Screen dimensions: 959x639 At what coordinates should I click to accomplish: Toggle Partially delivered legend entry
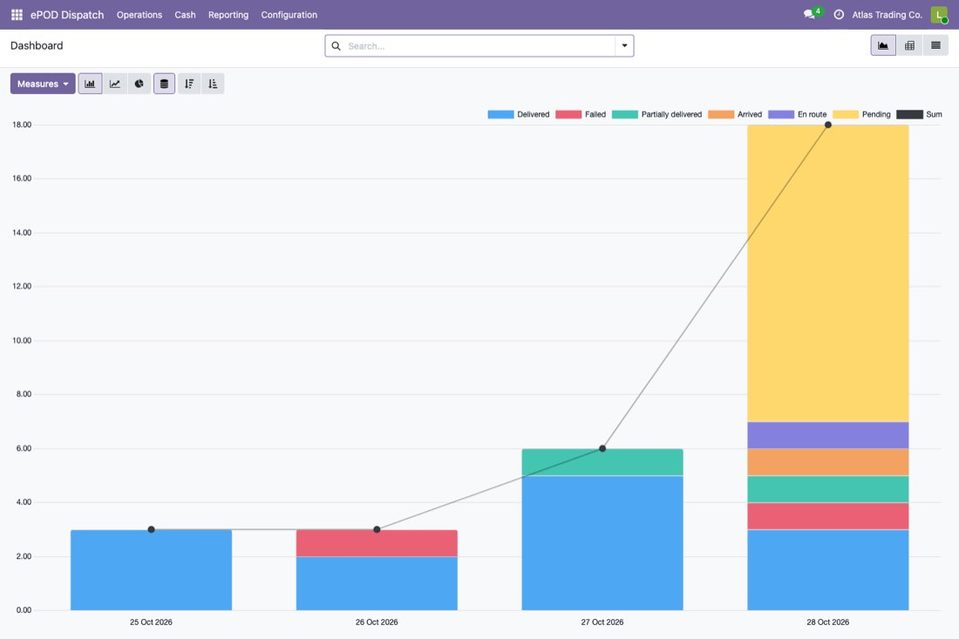pyautogui.click(x=657, y=114)
